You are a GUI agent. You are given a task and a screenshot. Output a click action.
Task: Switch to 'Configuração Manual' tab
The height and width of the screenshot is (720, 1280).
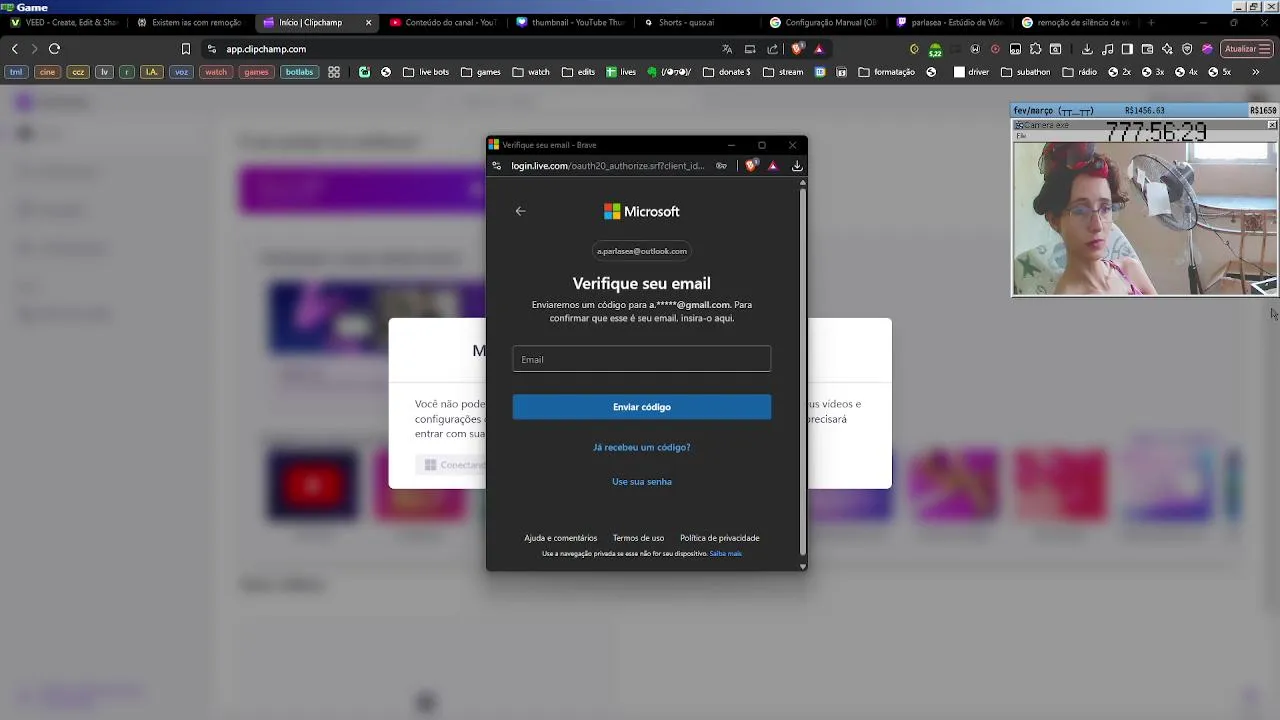(x=826, y=22)
